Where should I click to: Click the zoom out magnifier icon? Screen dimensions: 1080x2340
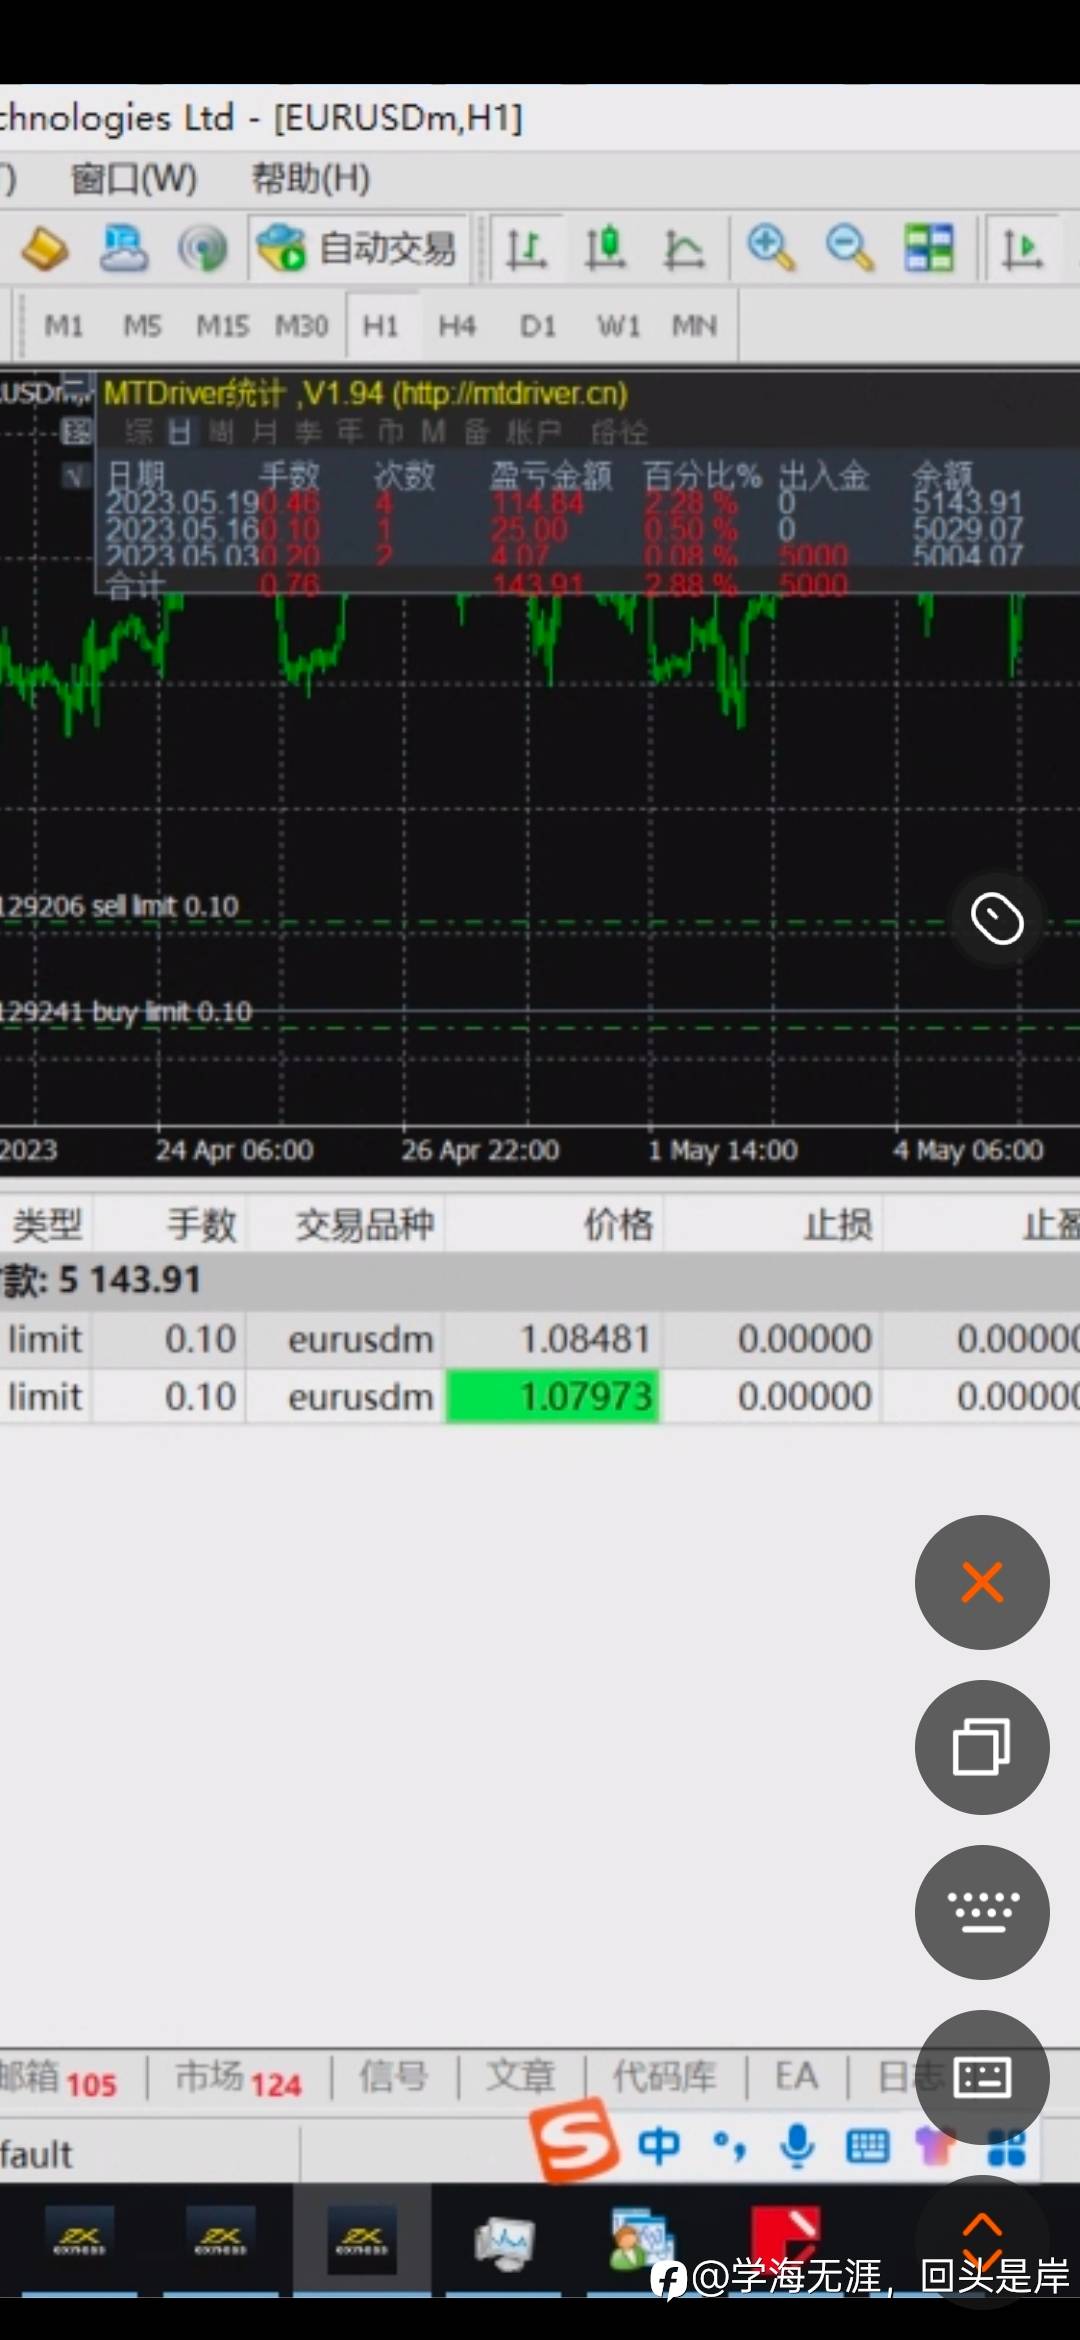tap(850, 248)
